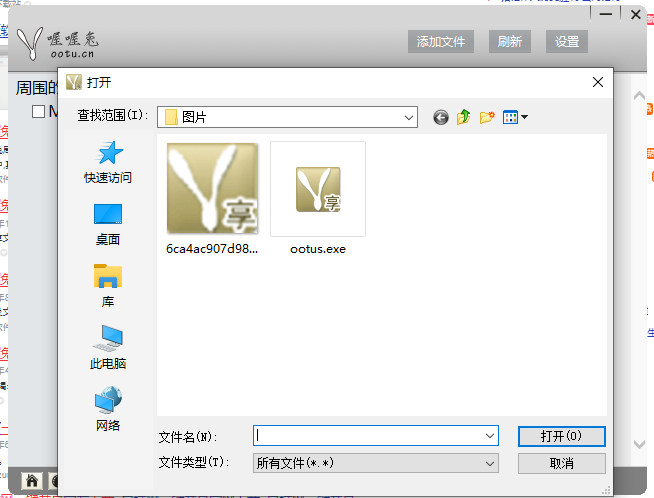
Task: Open 网络 from the sidebar
Action: 108,409
